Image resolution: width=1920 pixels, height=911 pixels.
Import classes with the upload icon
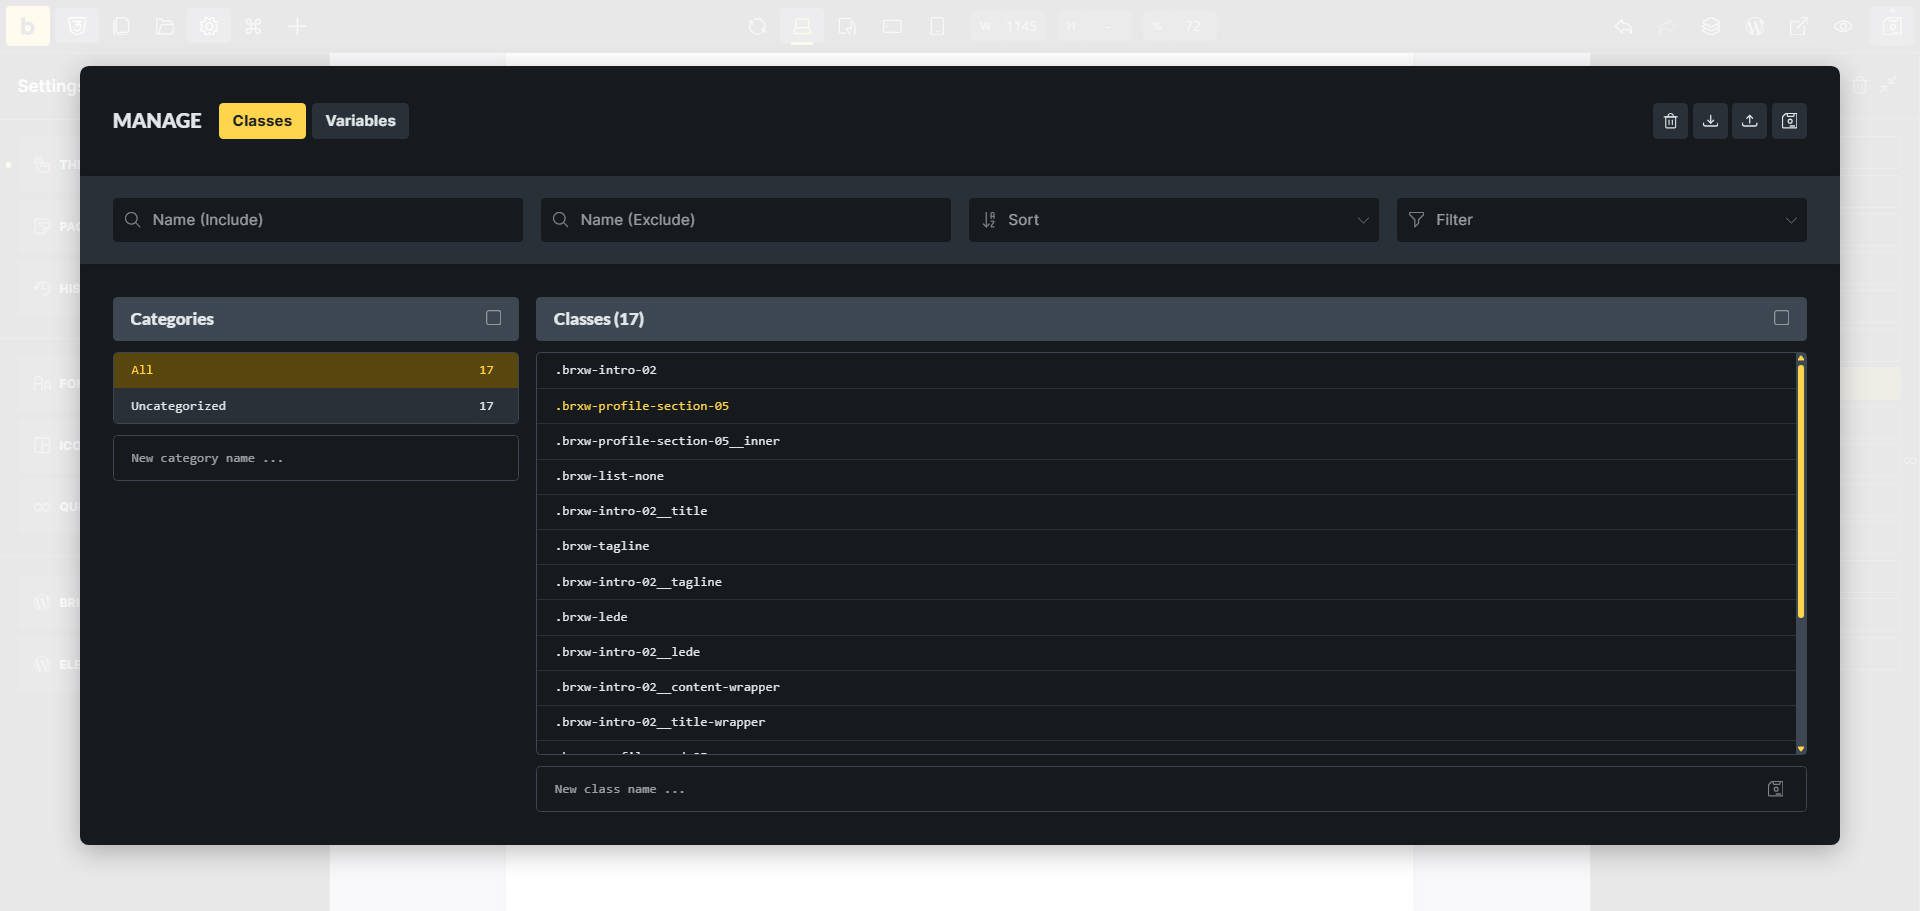1749,120
